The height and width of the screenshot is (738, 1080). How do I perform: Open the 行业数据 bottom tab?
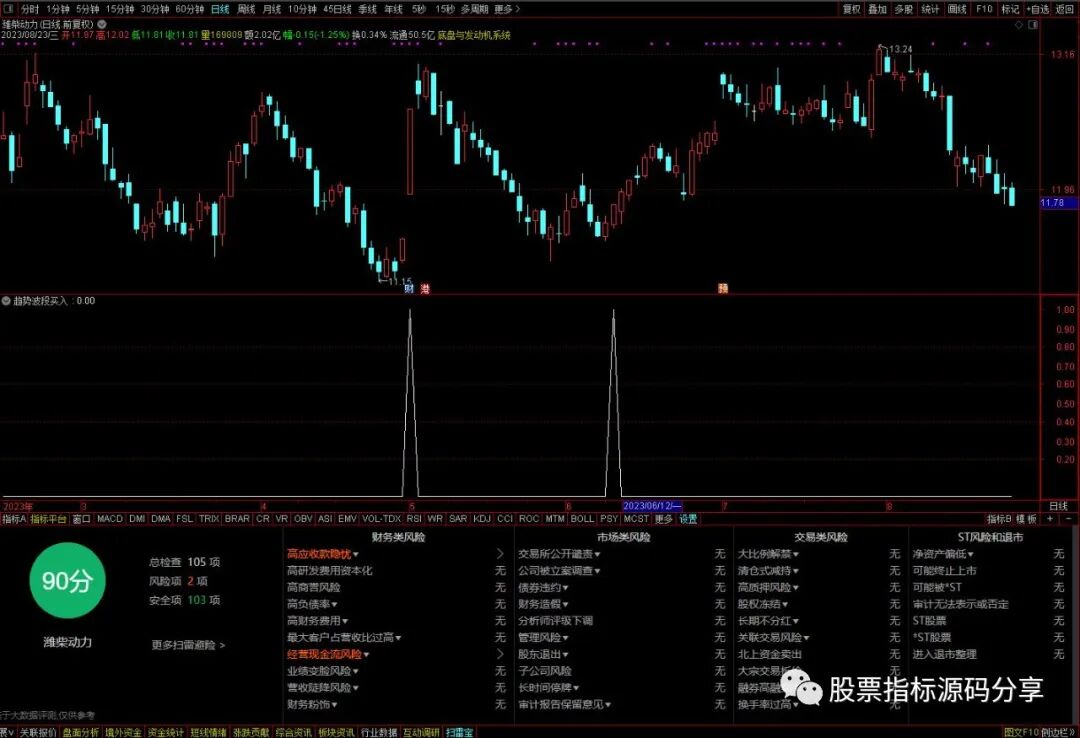pyautogui.click(x=380, y=732)
